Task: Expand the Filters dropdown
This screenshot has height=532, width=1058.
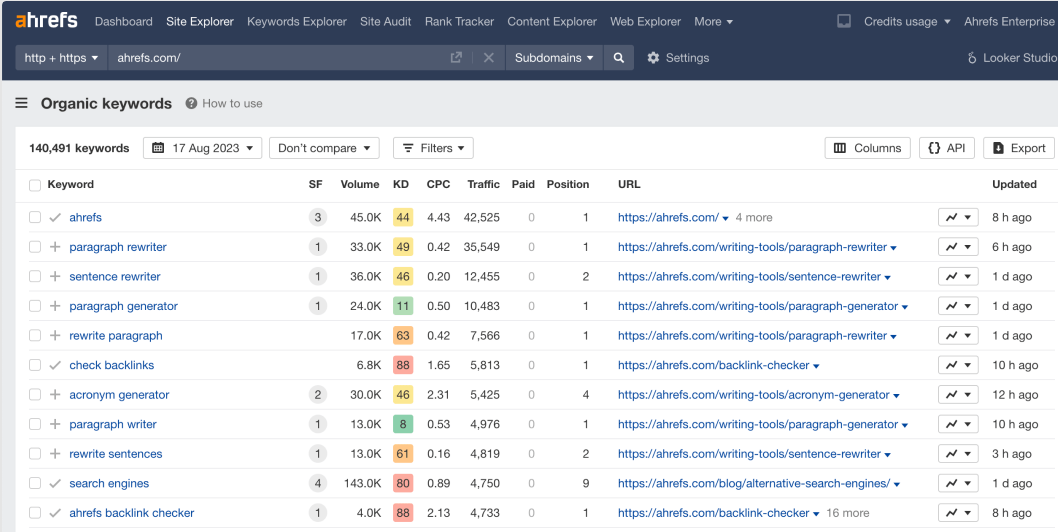Action: coord(433,148)
